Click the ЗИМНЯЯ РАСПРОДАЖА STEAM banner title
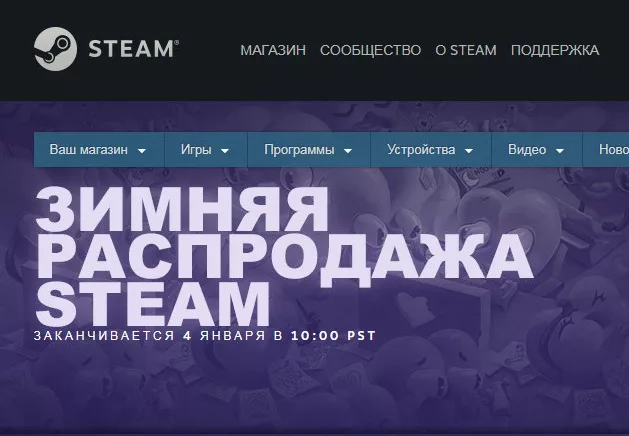 [284, 256]
